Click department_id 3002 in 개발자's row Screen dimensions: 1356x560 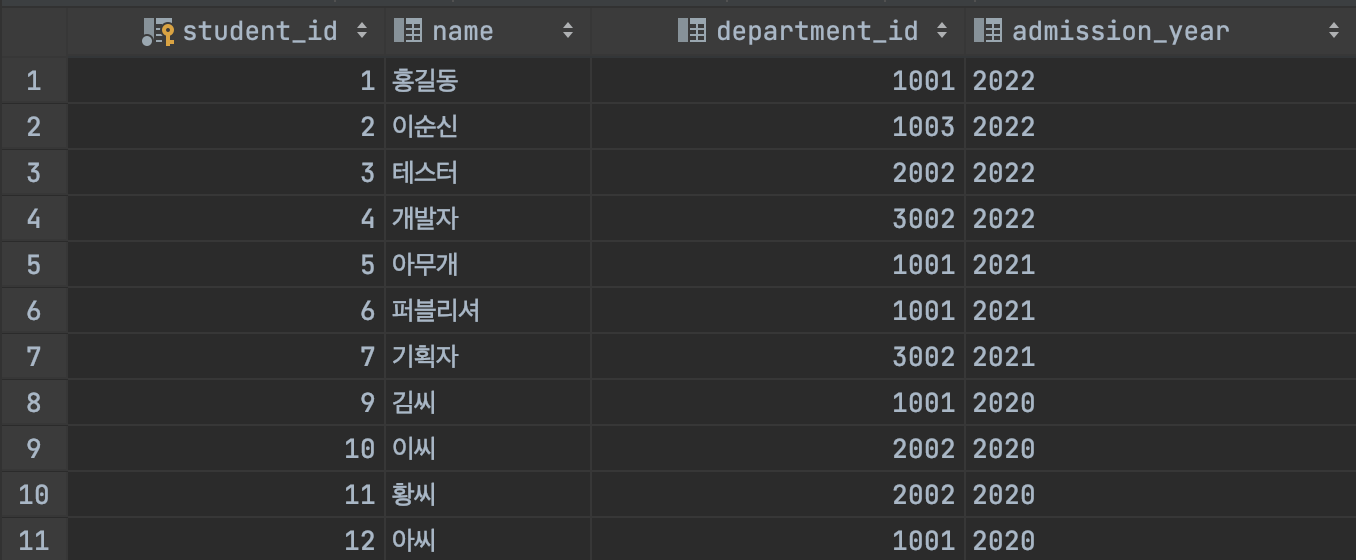[777, 219]
